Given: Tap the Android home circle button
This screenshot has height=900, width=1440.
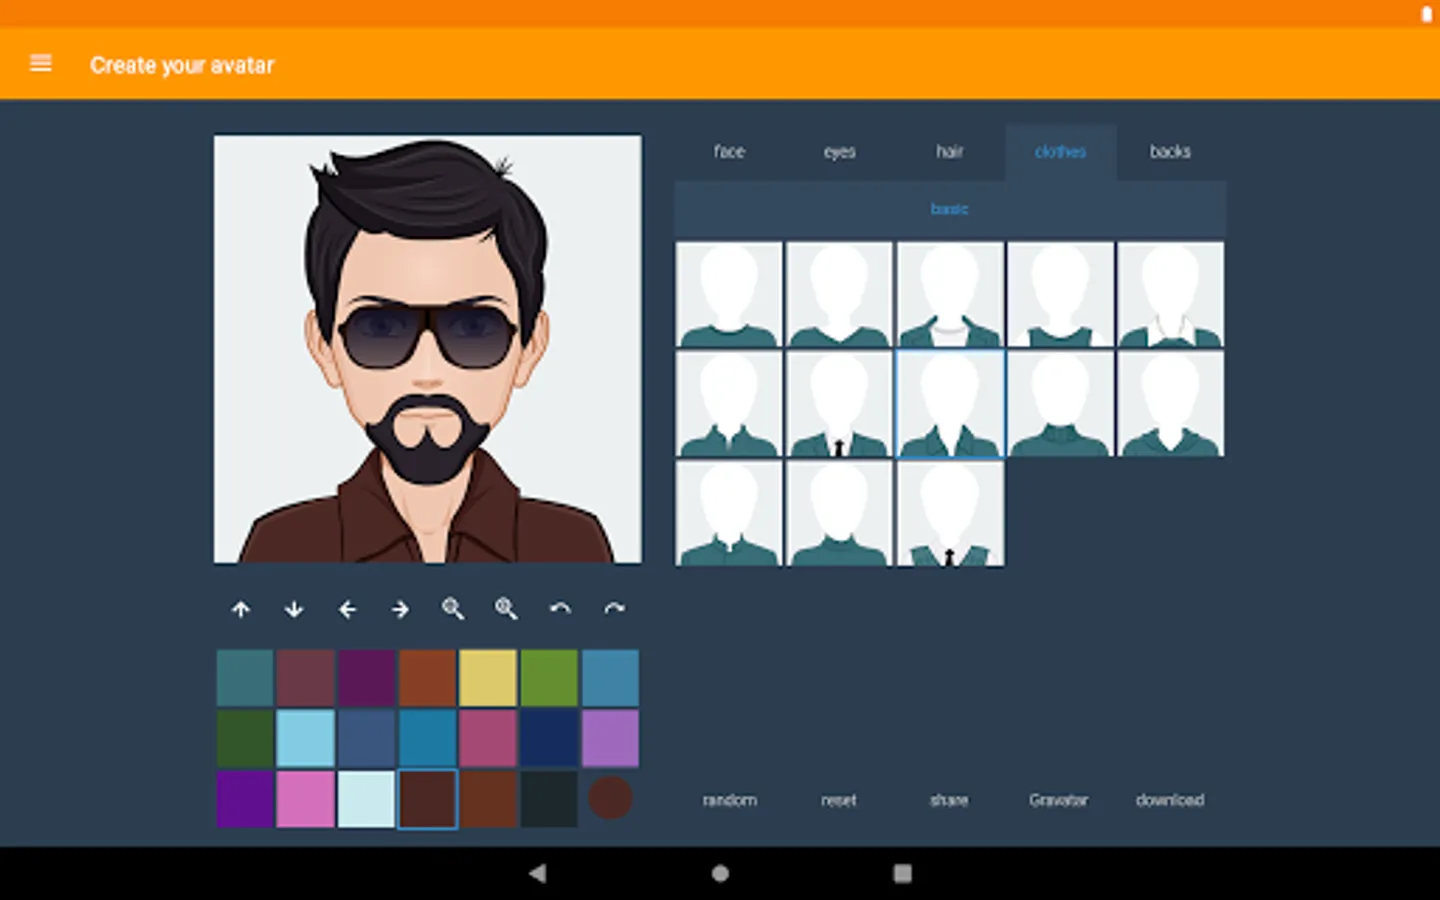Looking at the screenshot, I should click(x=720, y=873).
